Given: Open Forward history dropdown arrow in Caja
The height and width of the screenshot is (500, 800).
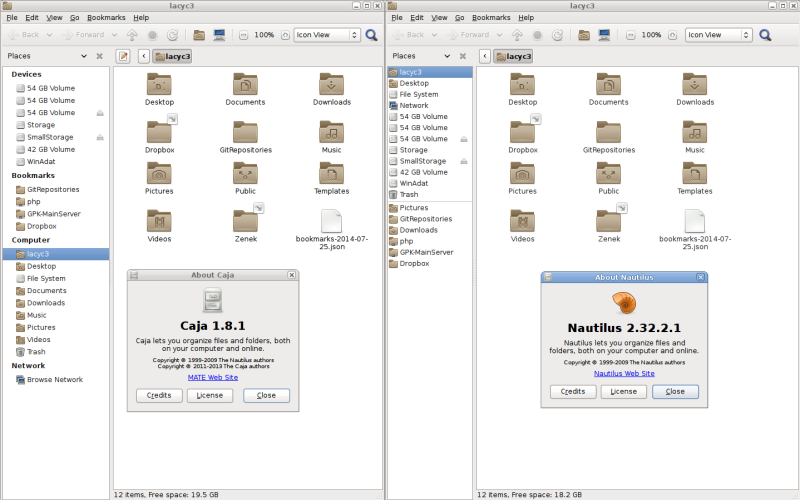Looking at the screenshot, I should [114, 35].
